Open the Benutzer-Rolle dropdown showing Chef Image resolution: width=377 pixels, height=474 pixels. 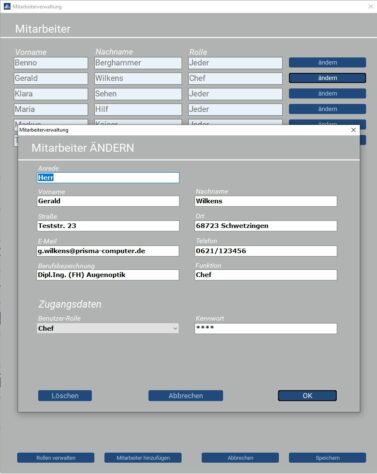[x=108, y=328]
